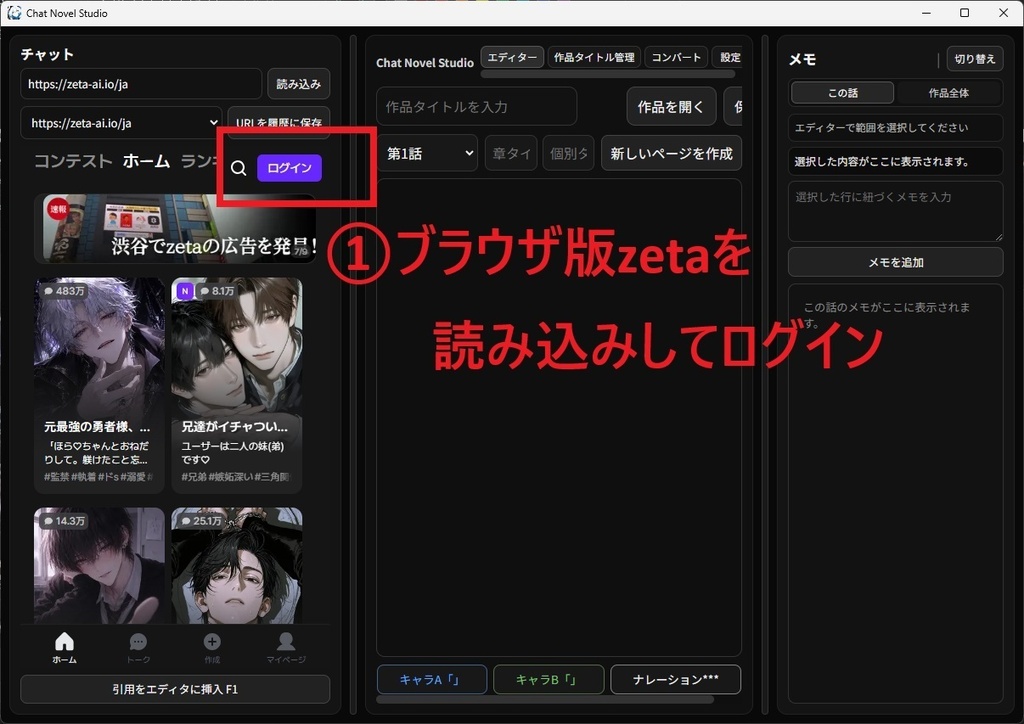
Task: Click the divider handle between editor and memo
Action: pos(765,375)
